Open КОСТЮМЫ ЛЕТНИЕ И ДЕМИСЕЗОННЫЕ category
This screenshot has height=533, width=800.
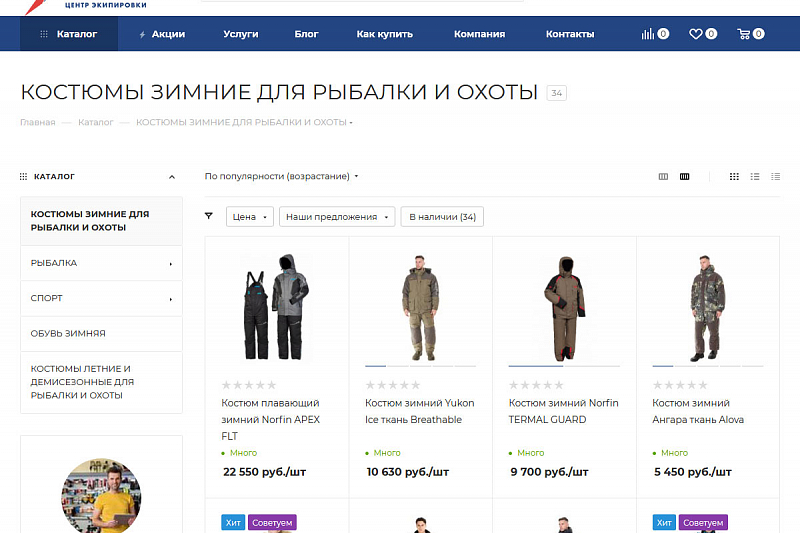pyautogui.click(x=102, y=382)
